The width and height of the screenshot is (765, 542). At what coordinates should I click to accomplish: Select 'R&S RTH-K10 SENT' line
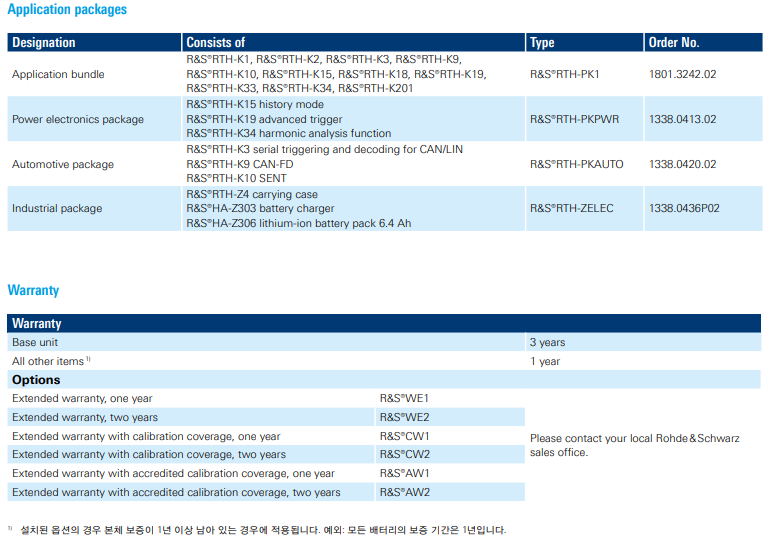click(236, 179)
